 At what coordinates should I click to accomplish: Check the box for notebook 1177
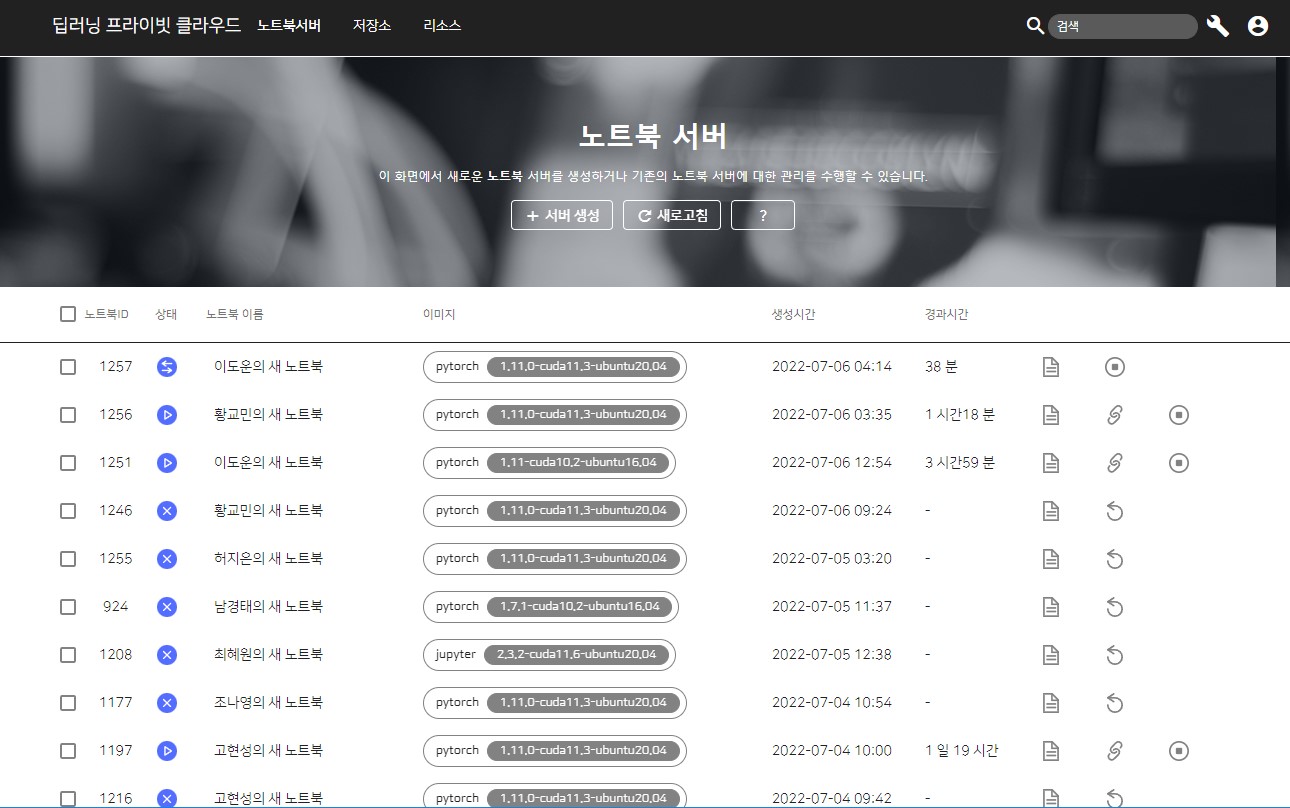pyautogui.click(x=68, y=703)
